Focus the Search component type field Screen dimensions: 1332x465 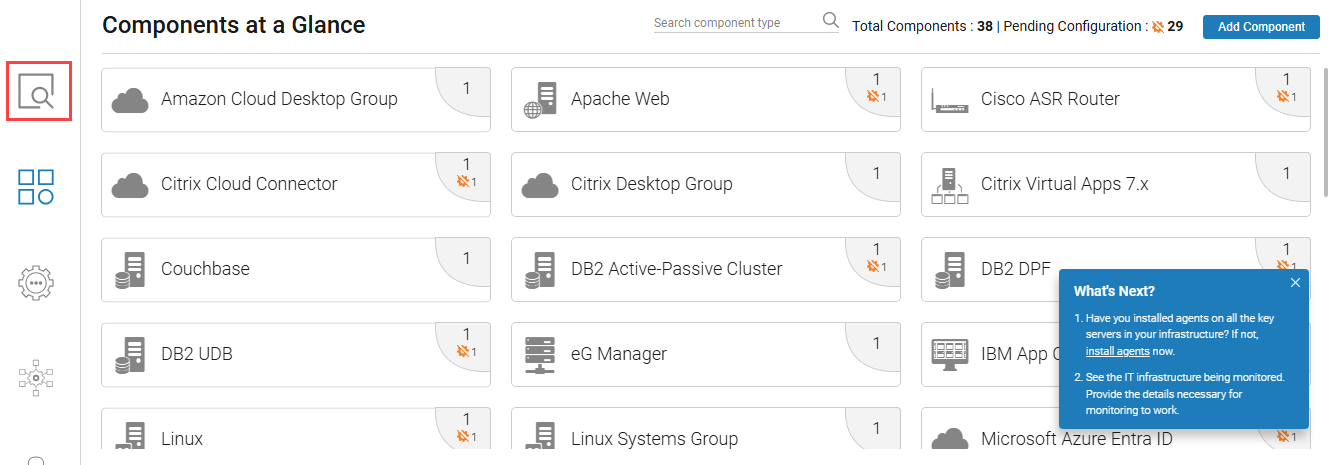click(x=735, y=23)
